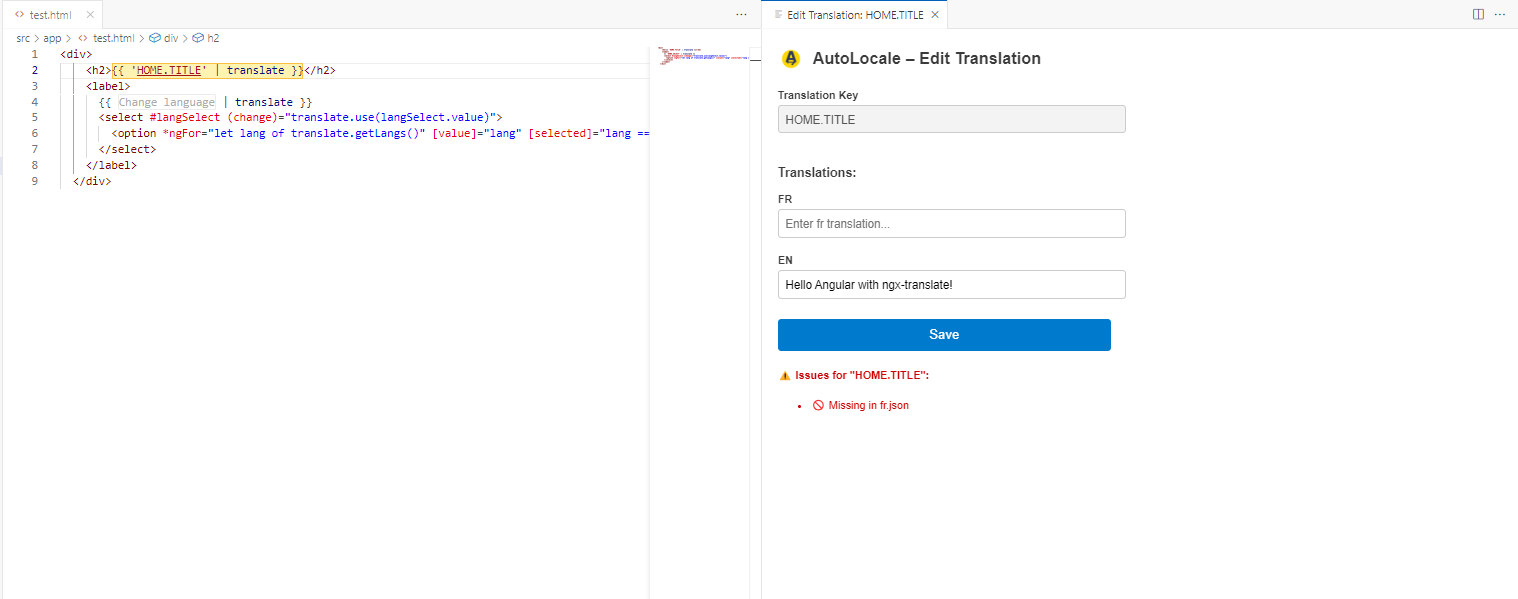Close the test.html tab
This screenshot has height=599, width=1518.
coord(90,15)
